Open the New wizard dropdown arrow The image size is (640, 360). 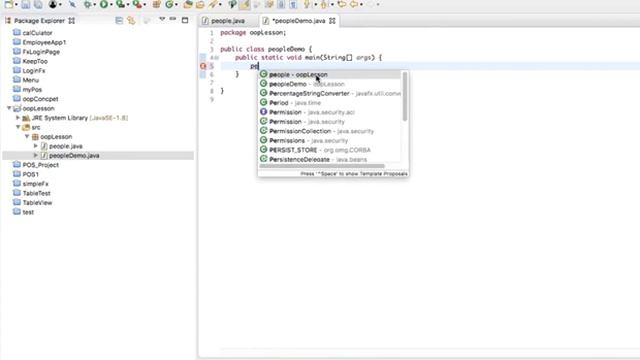(16, 4)
